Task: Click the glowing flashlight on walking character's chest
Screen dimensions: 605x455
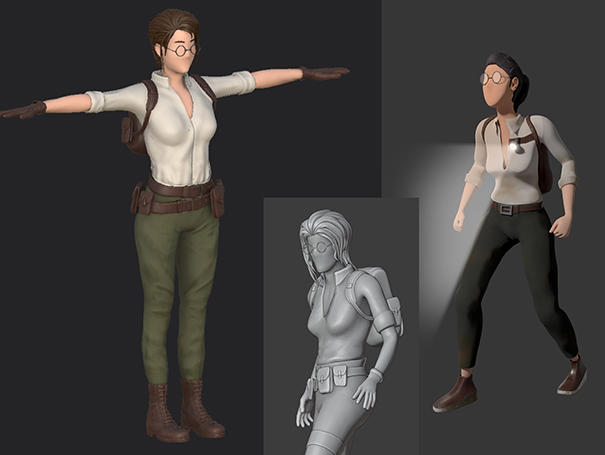Action: click(x=515, y=147)
